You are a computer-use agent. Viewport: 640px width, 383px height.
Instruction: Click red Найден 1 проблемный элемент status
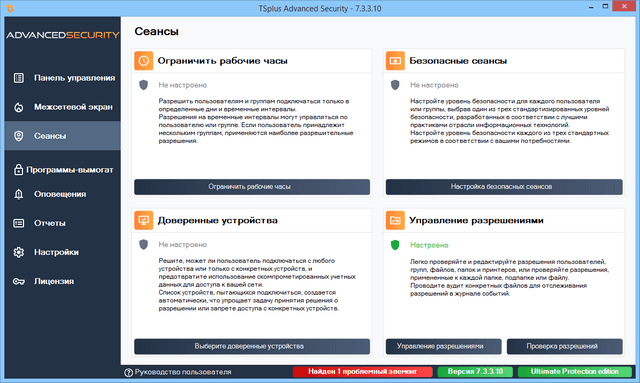point(362,372)
